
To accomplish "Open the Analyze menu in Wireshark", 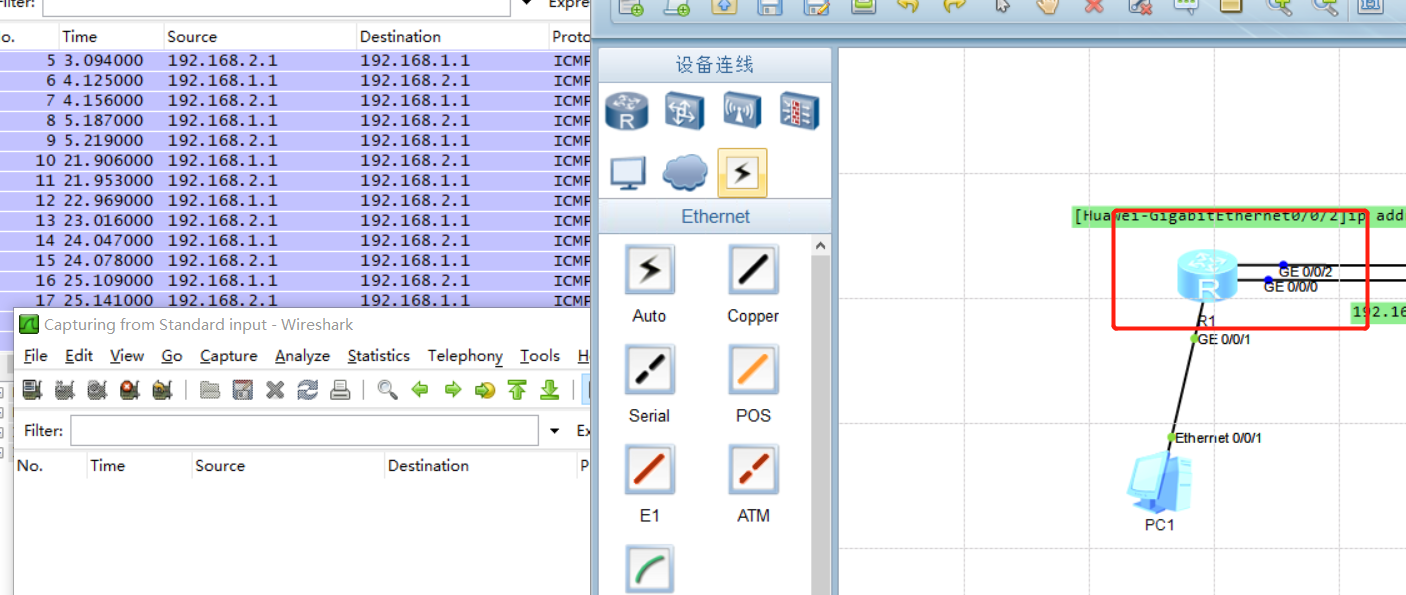I will click(302, 356).
